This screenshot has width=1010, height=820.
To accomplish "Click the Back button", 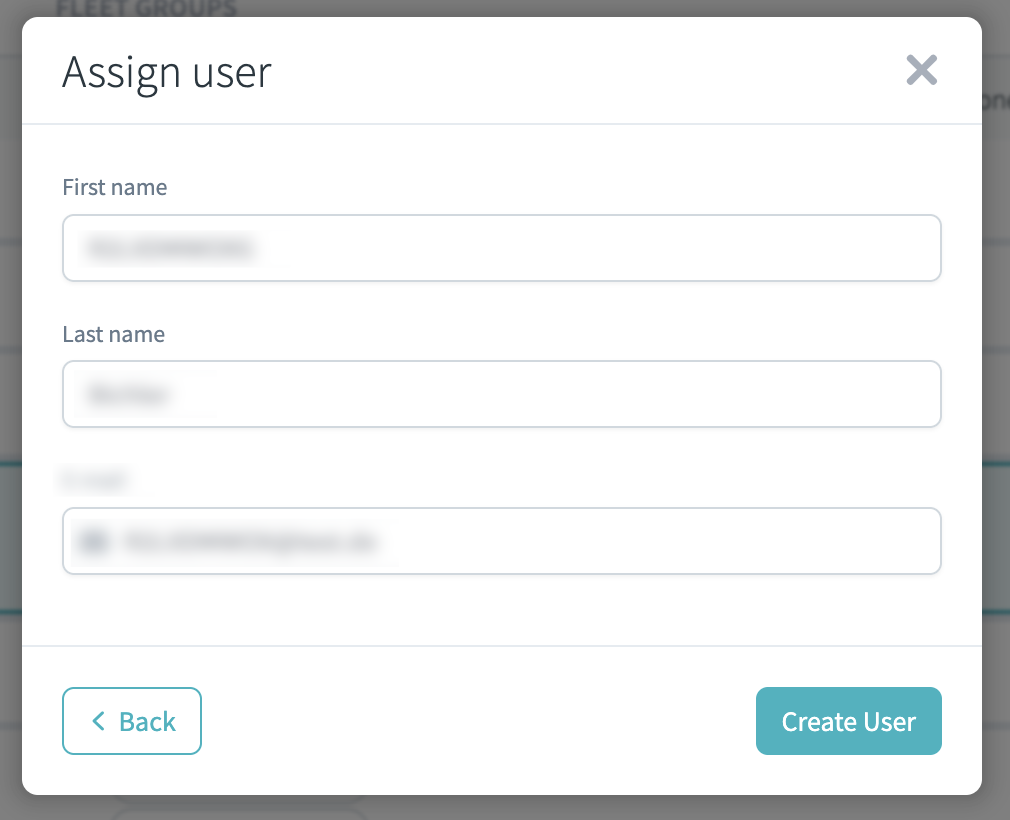I will pyautogui.click(x=131, y=720).
